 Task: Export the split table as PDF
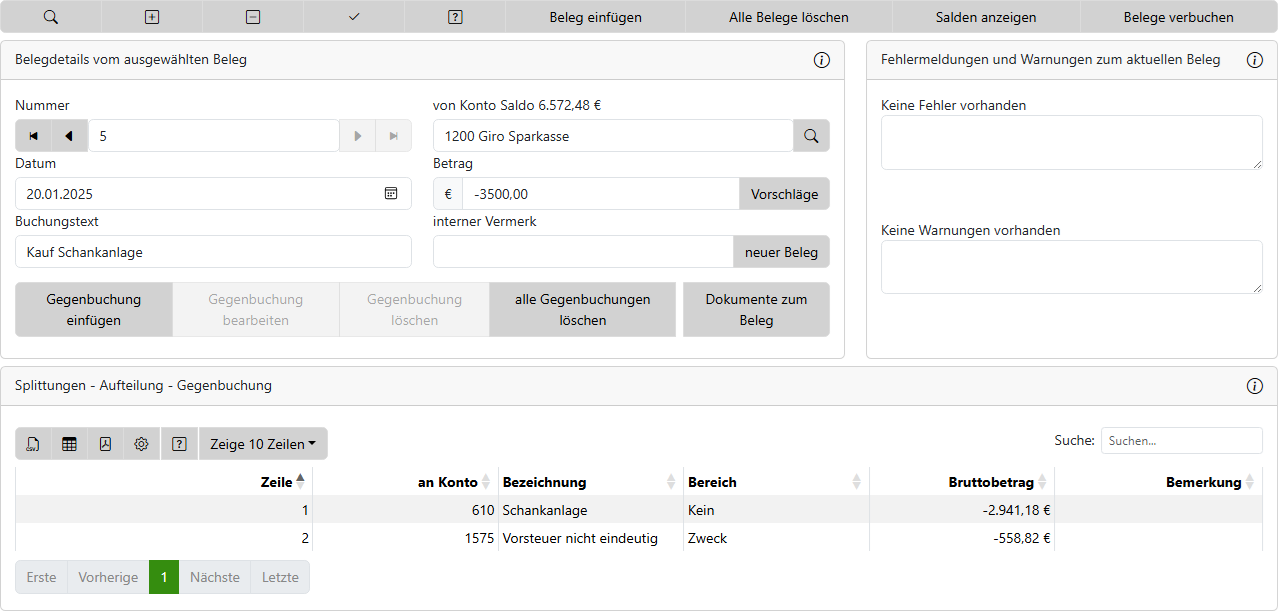click(x=105, y=444)
